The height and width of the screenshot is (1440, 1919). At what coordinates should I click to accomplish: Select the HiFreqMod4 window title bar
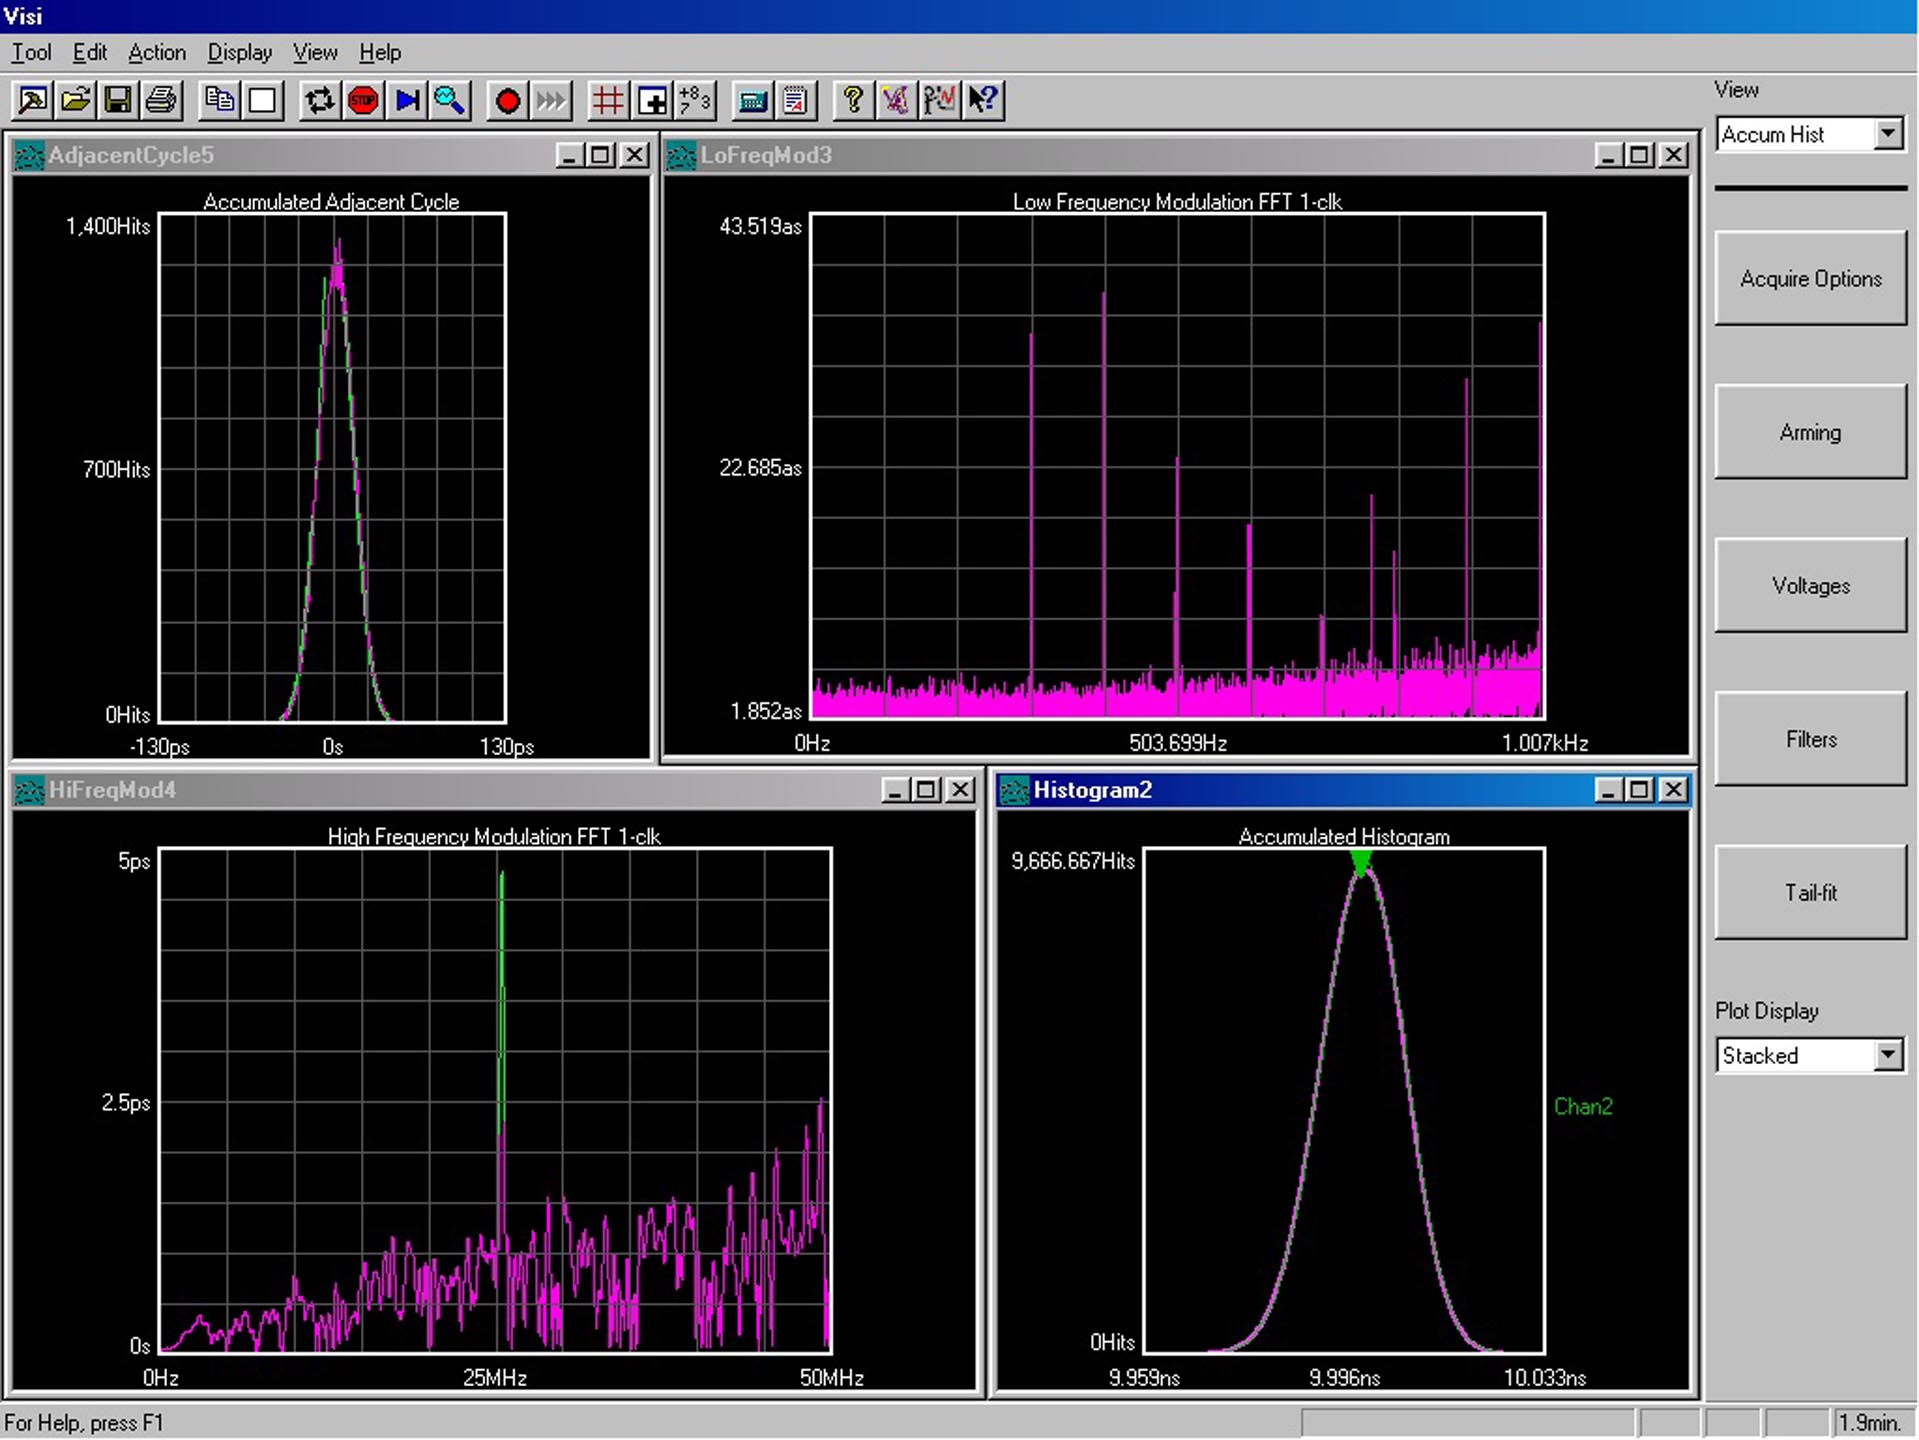click(495, 790)
